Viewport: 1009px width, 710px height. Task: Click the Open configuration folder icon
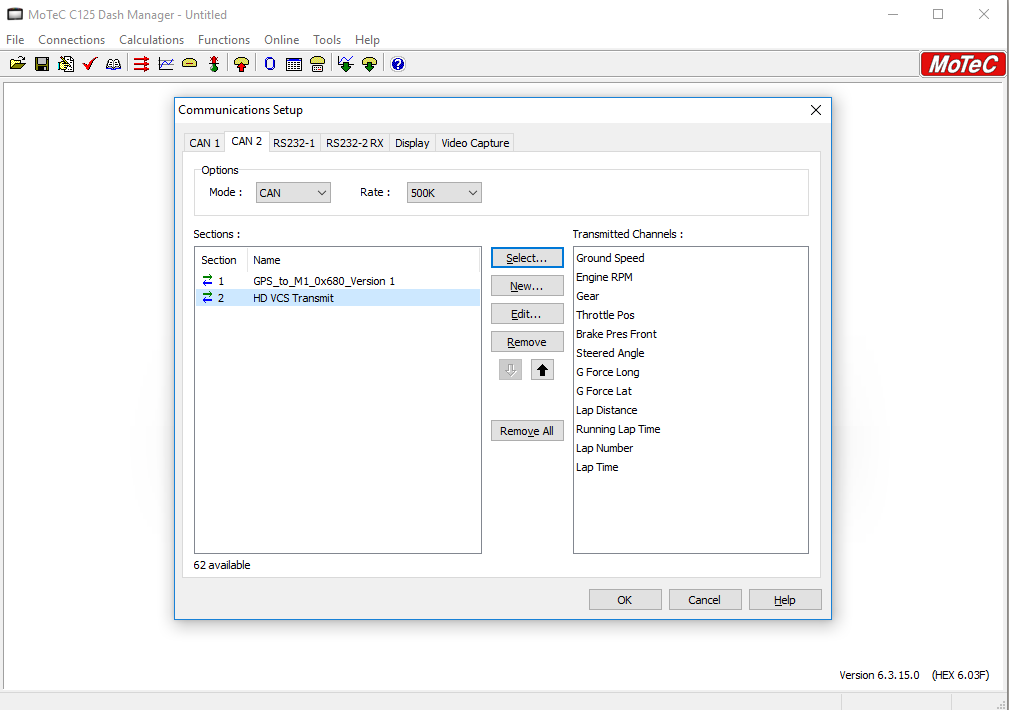pos(17,64)
